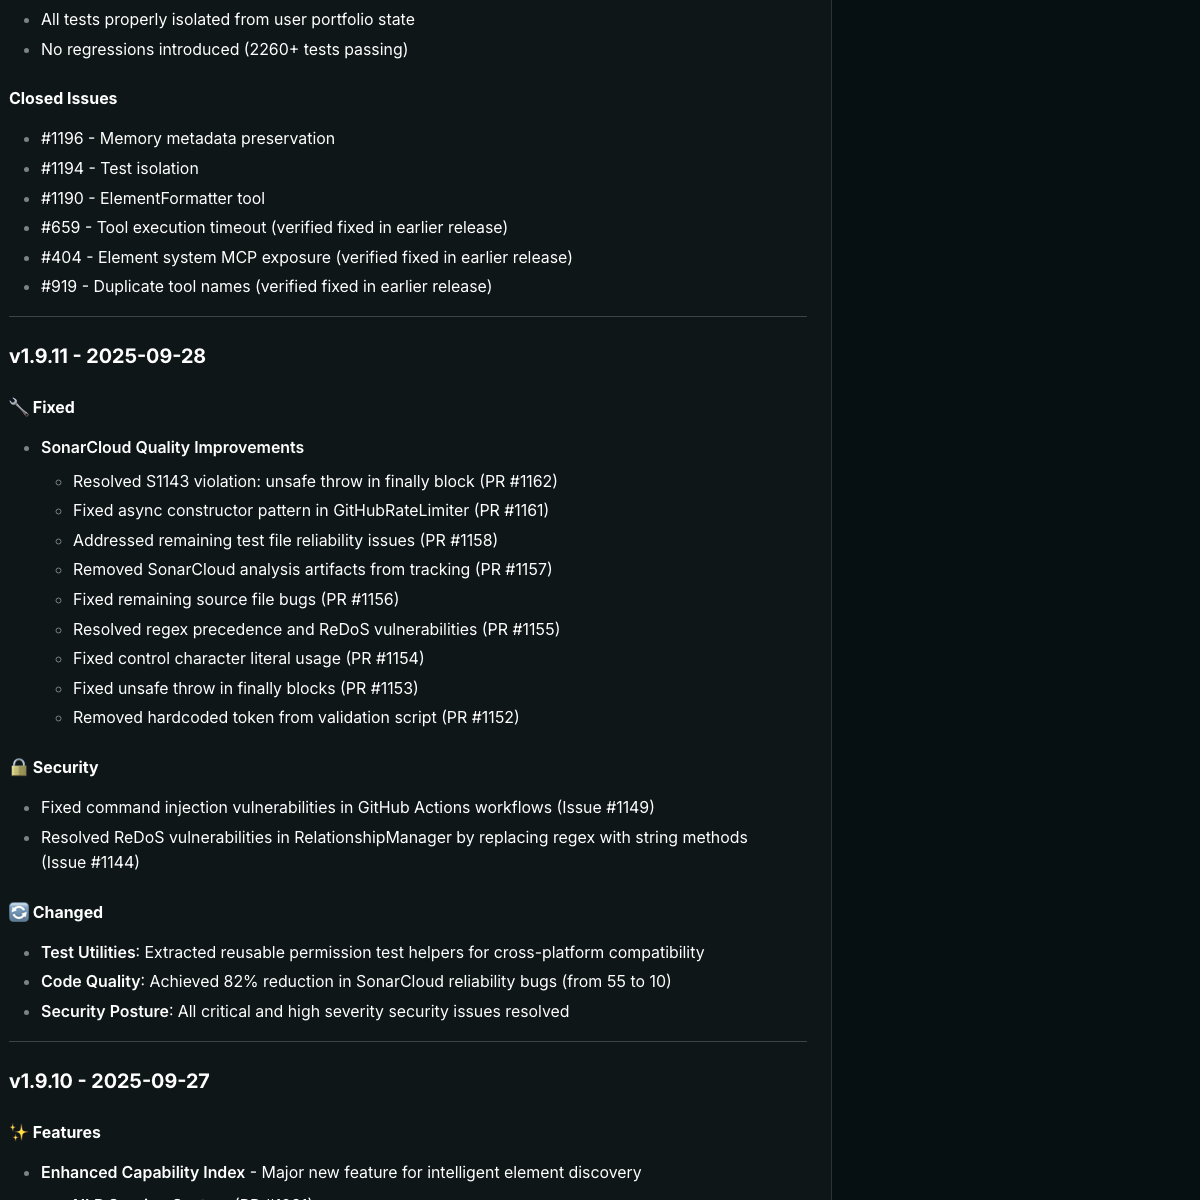
Task: Click the #659 Tool execution timeout entry
Action: 274,227
